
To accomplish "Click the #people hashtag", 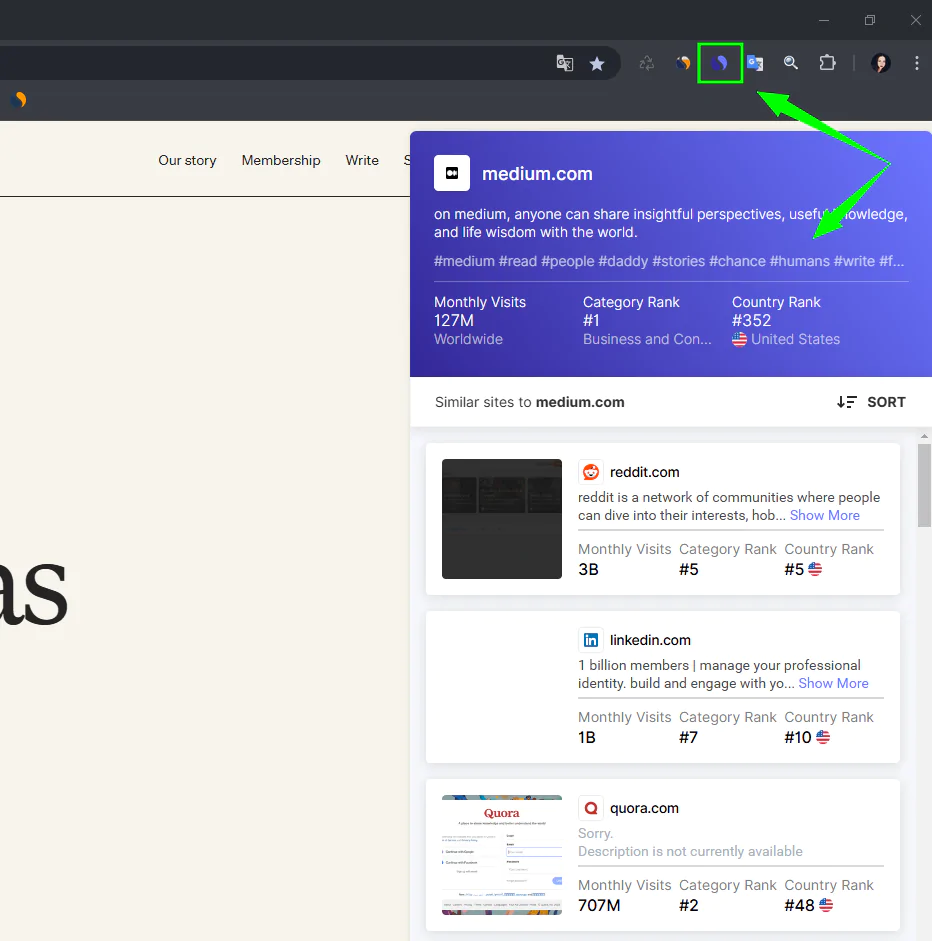I will pyautogui.click(x=567, y=262).
